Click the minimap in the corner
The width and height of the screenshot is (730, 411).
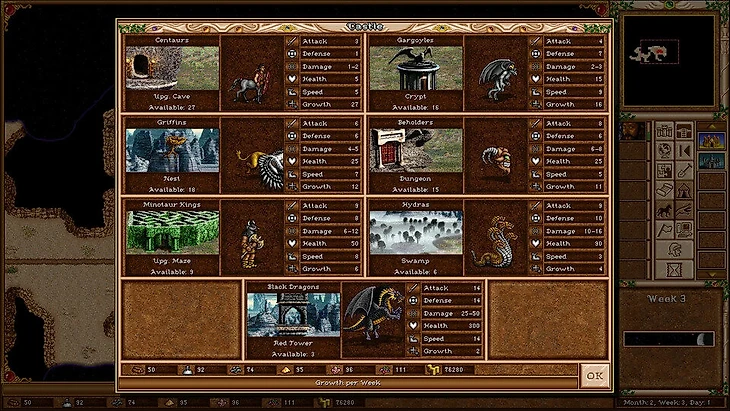[x=669, y=61]
